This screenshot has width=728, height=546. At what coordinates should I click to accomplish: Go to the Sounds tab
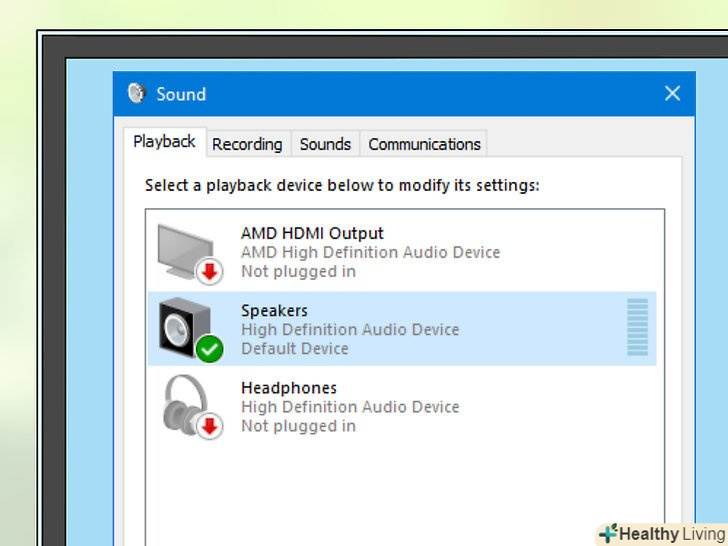point(325,144)
